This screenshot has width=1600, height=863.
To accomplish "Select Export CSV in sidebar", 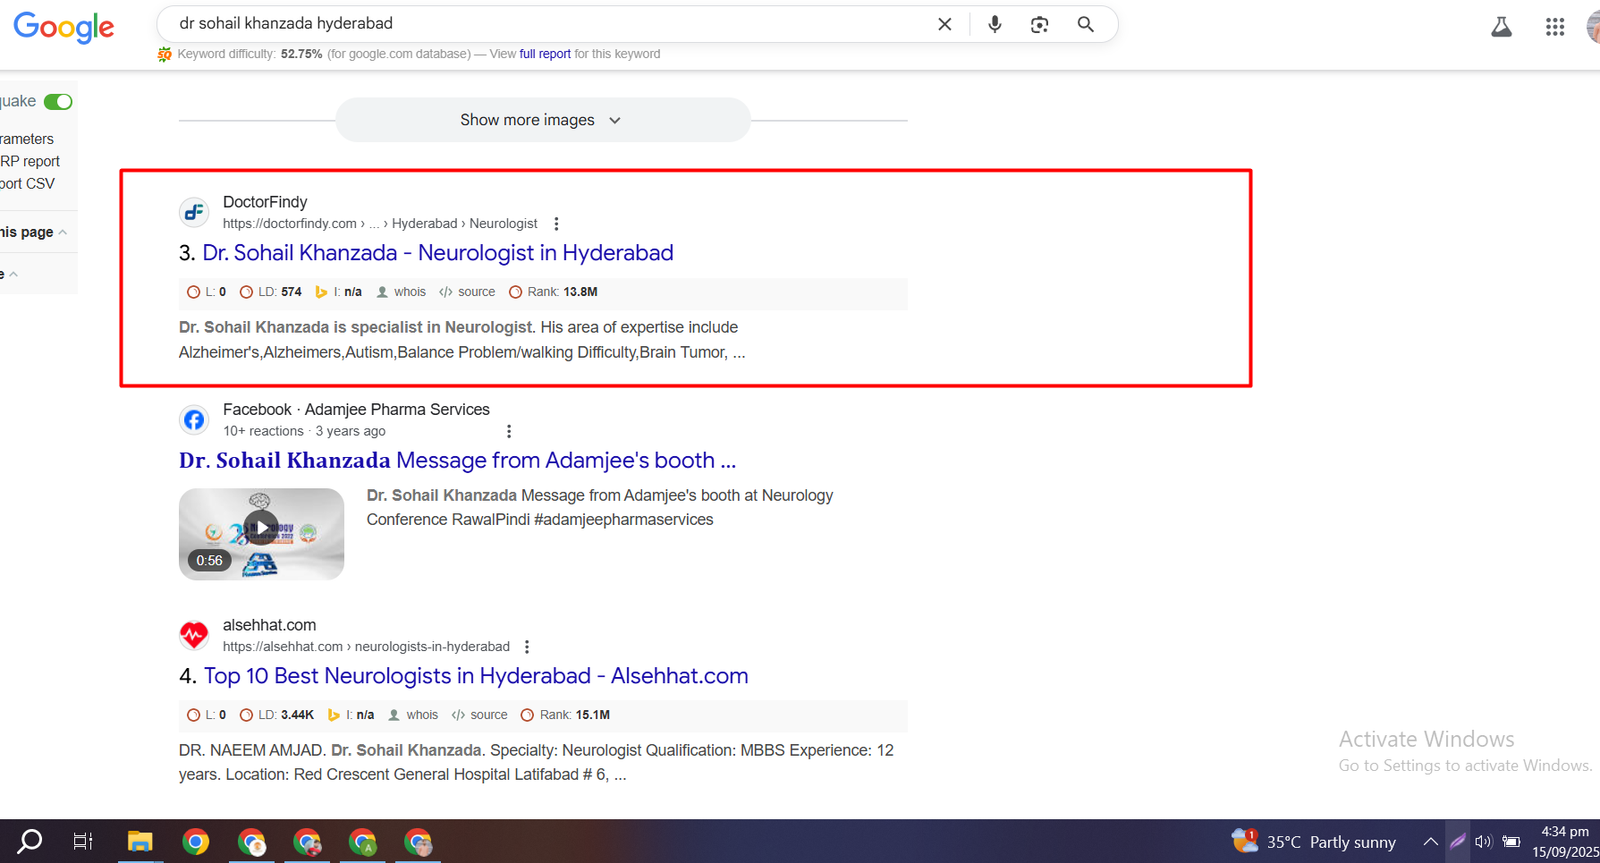I will tap(28, 184).
